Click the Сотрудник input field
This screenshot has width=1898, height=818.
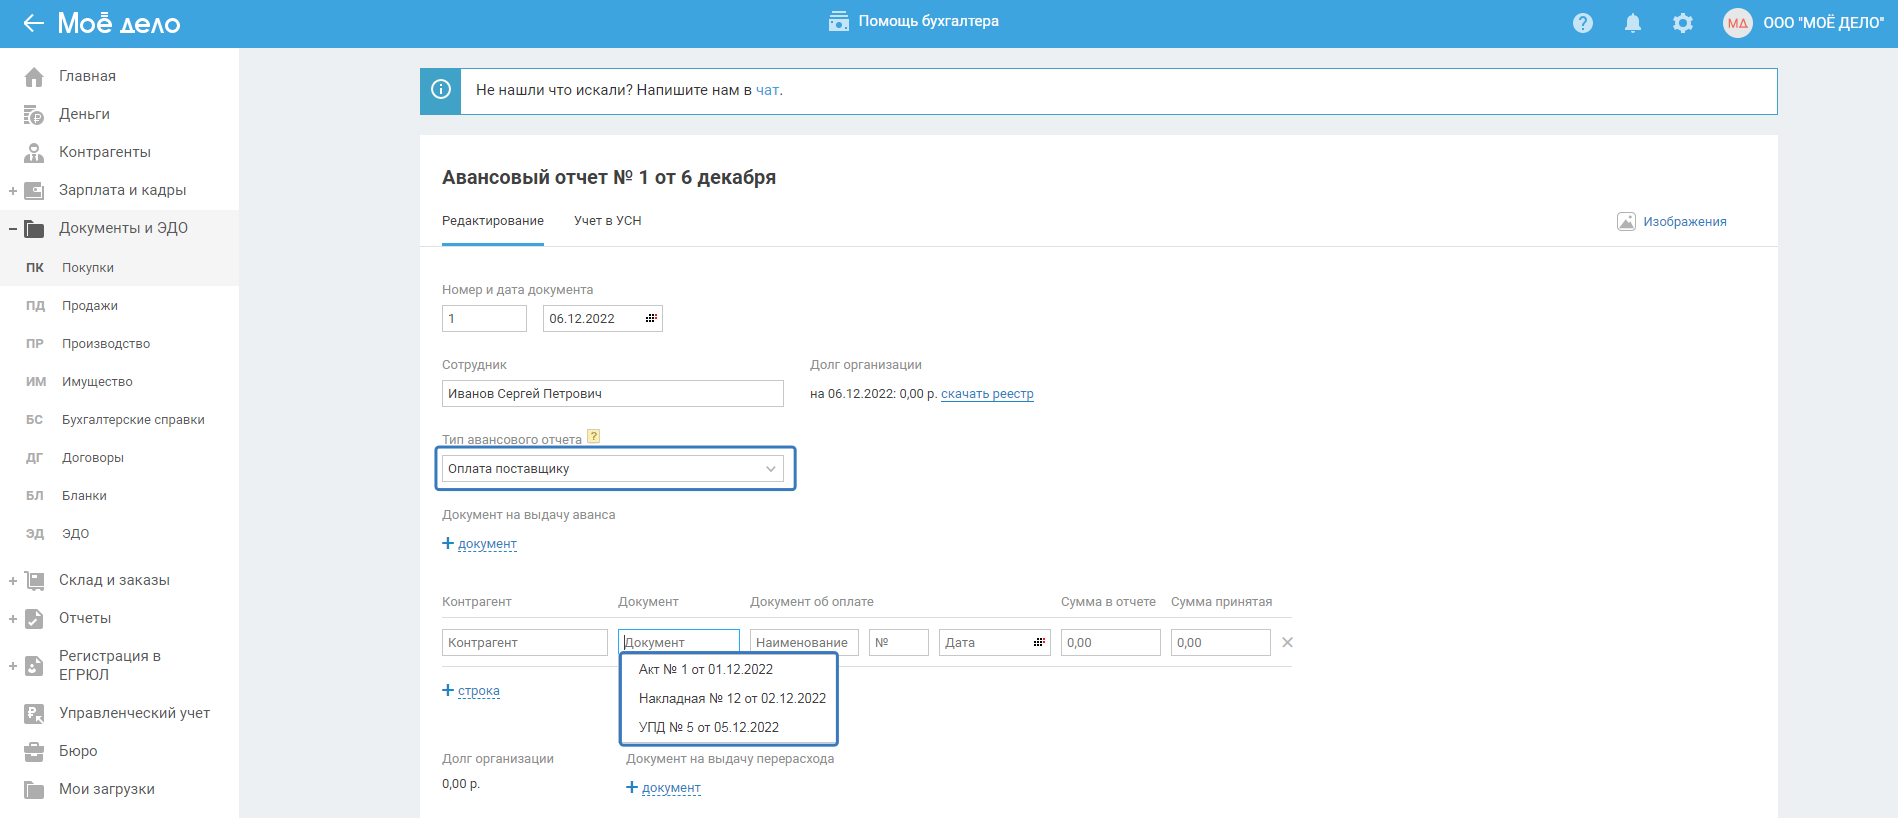click(613, 393)
